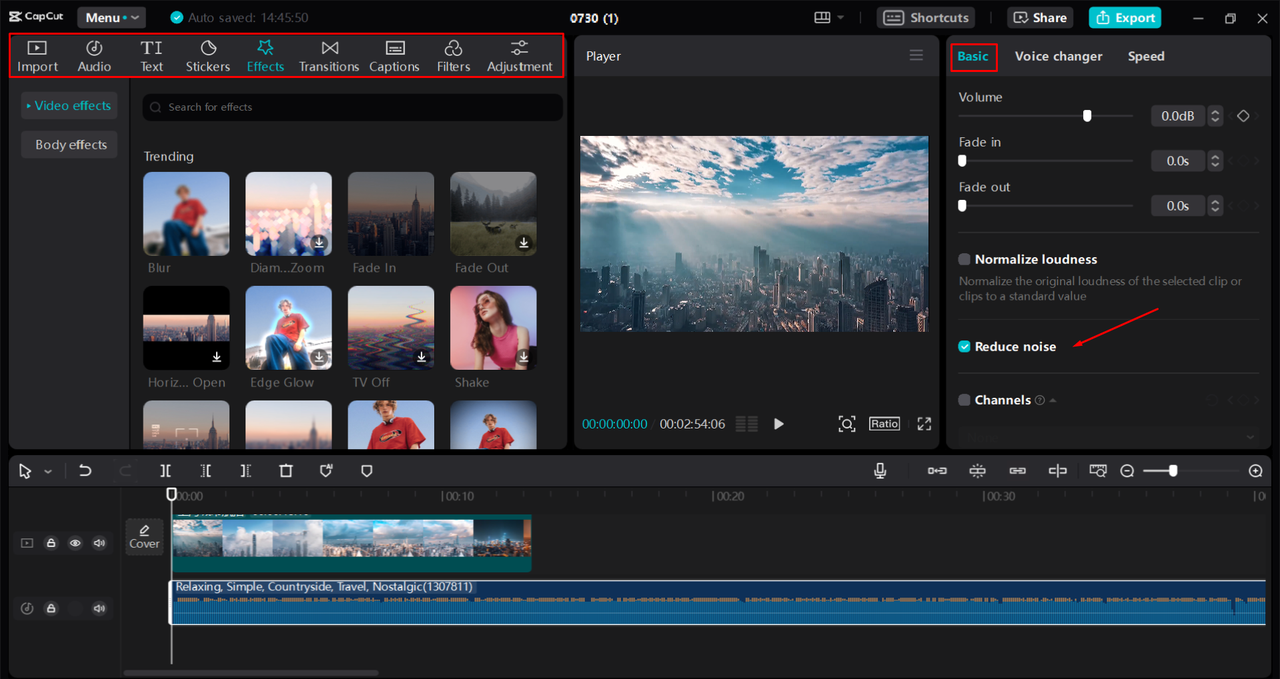Edit the video track Cover

(144, 536)
